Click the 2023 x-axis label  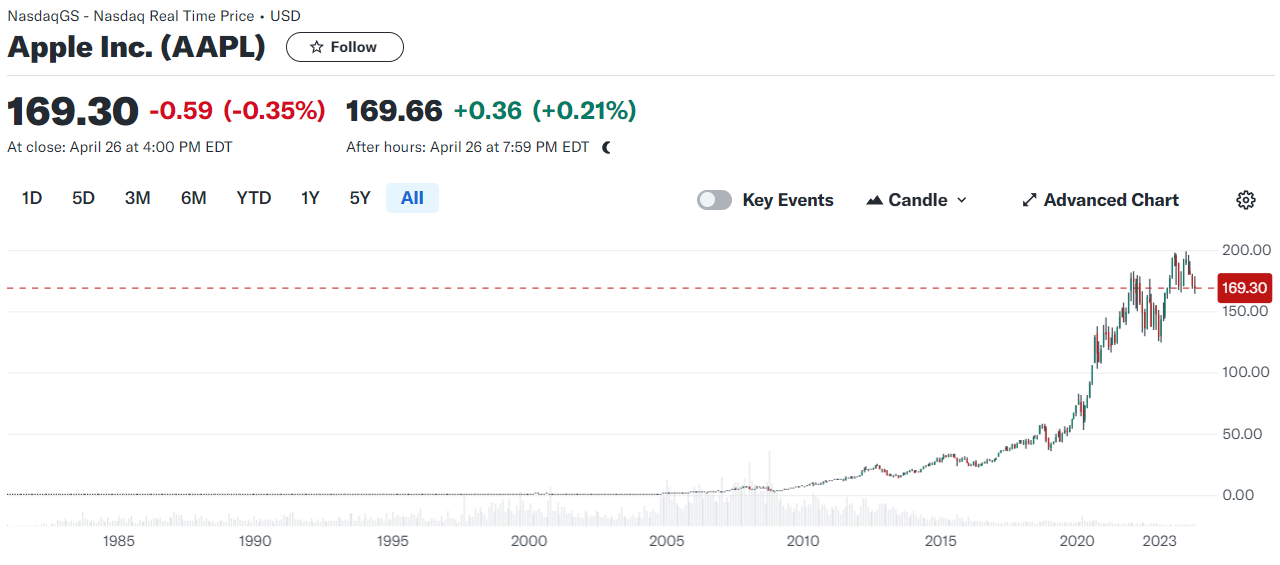tap(1159, 541)
